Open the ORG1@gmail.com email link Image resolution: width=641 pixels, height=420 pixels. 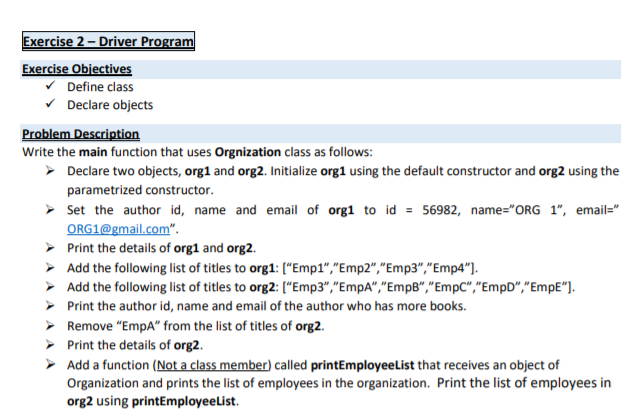click(118, 229)
